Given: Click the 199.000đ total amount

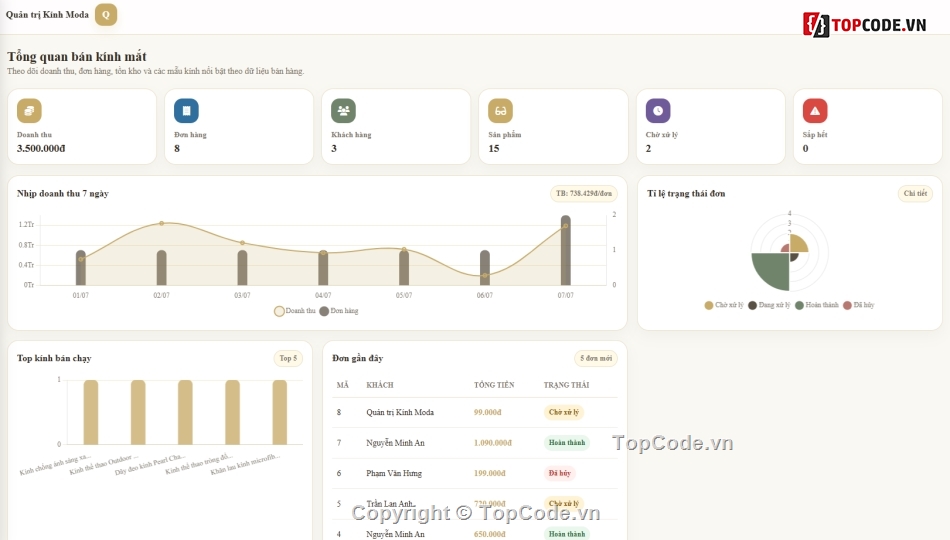Looking at the screenshot, I should [490, 473].
